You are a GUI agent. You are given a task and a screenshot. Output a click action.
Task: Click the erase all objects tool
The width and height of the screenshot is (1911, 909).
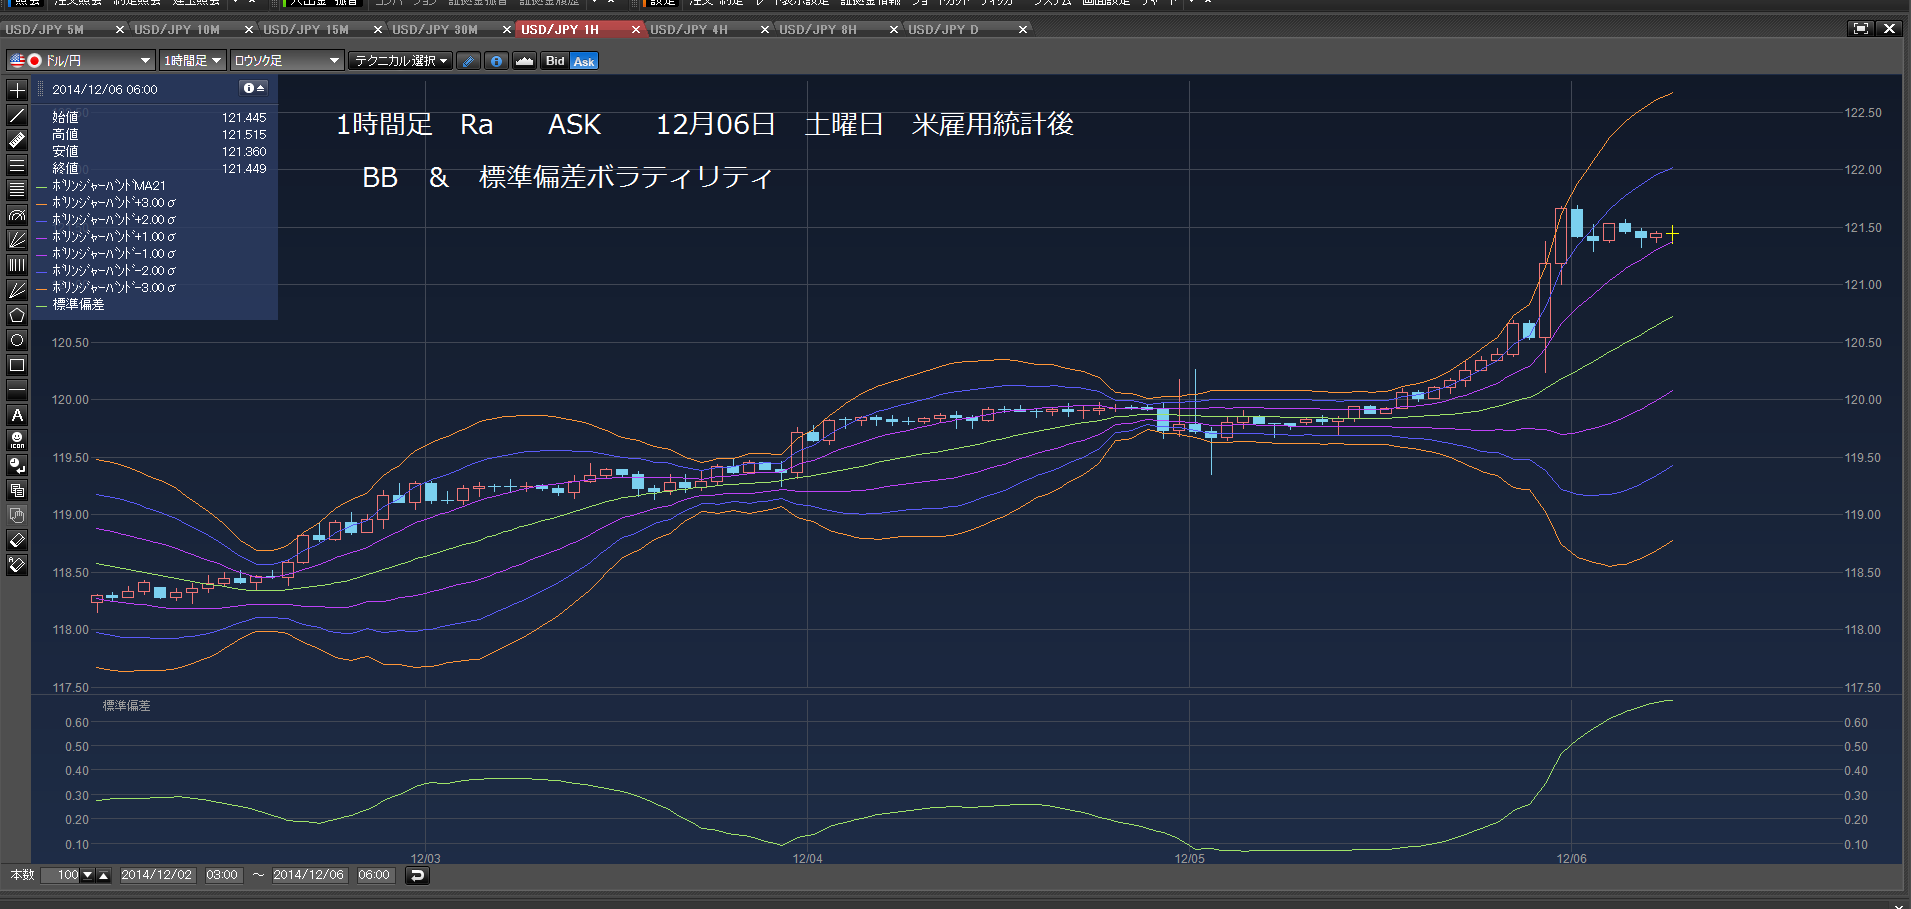pyautogui.click(x=17, y=565)
